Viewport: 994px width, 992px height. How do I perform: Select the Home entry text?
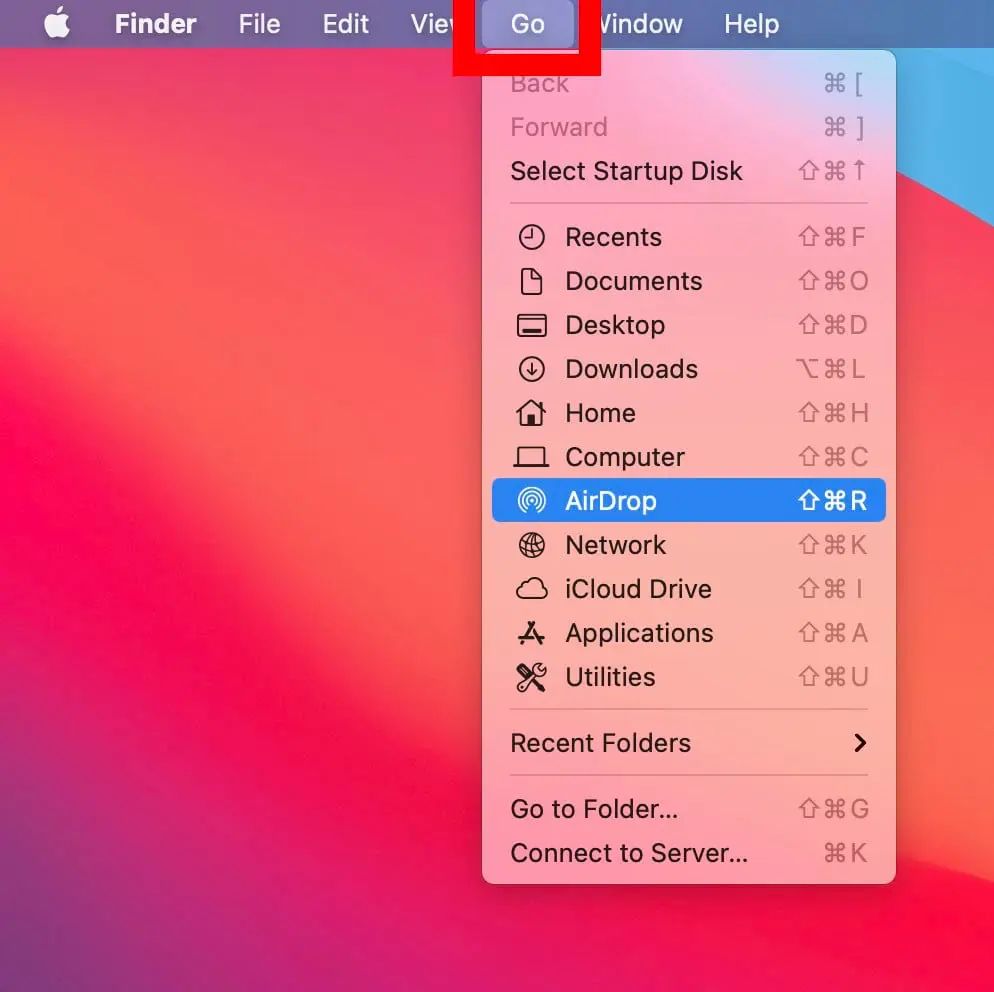tap(600, 413)
